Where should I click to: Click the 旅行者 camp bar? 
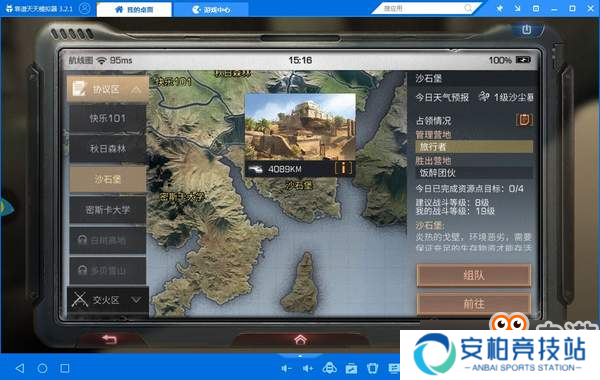coord(474,147)
